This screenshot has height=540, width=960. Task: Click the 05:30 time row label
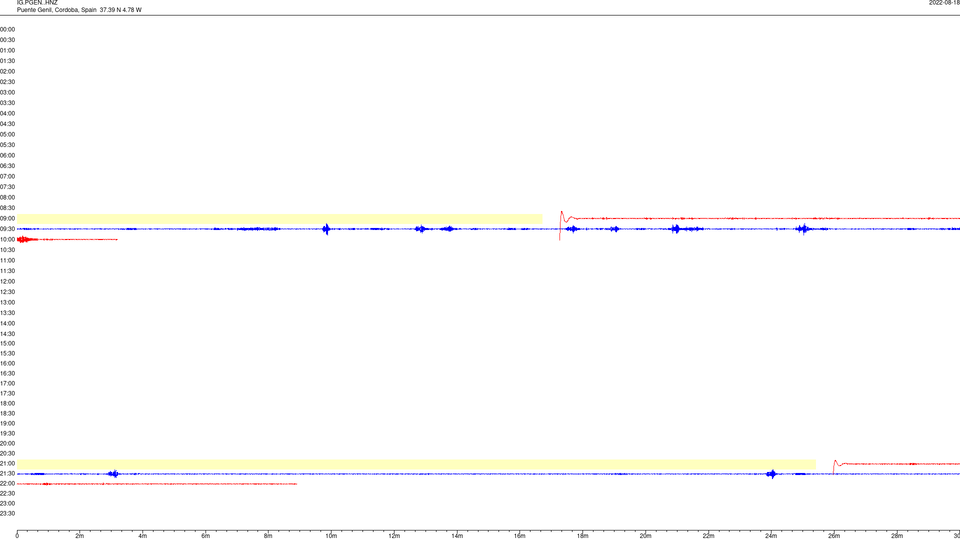[7, 145]
